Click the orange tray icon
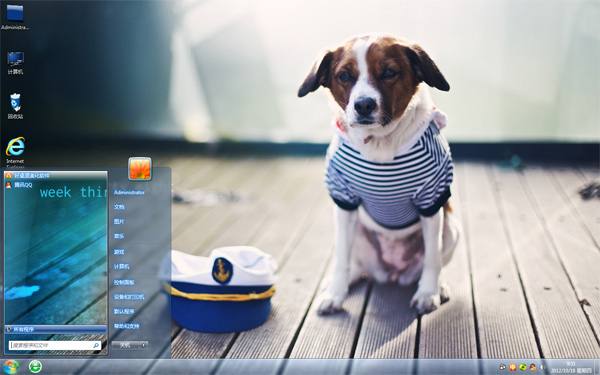The image size is (600, 375). [x=513, y=367]
